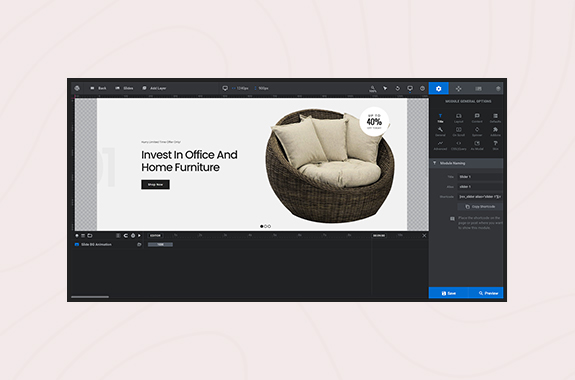
Task: Go Back to the module overview
Action: click(98, 88)
